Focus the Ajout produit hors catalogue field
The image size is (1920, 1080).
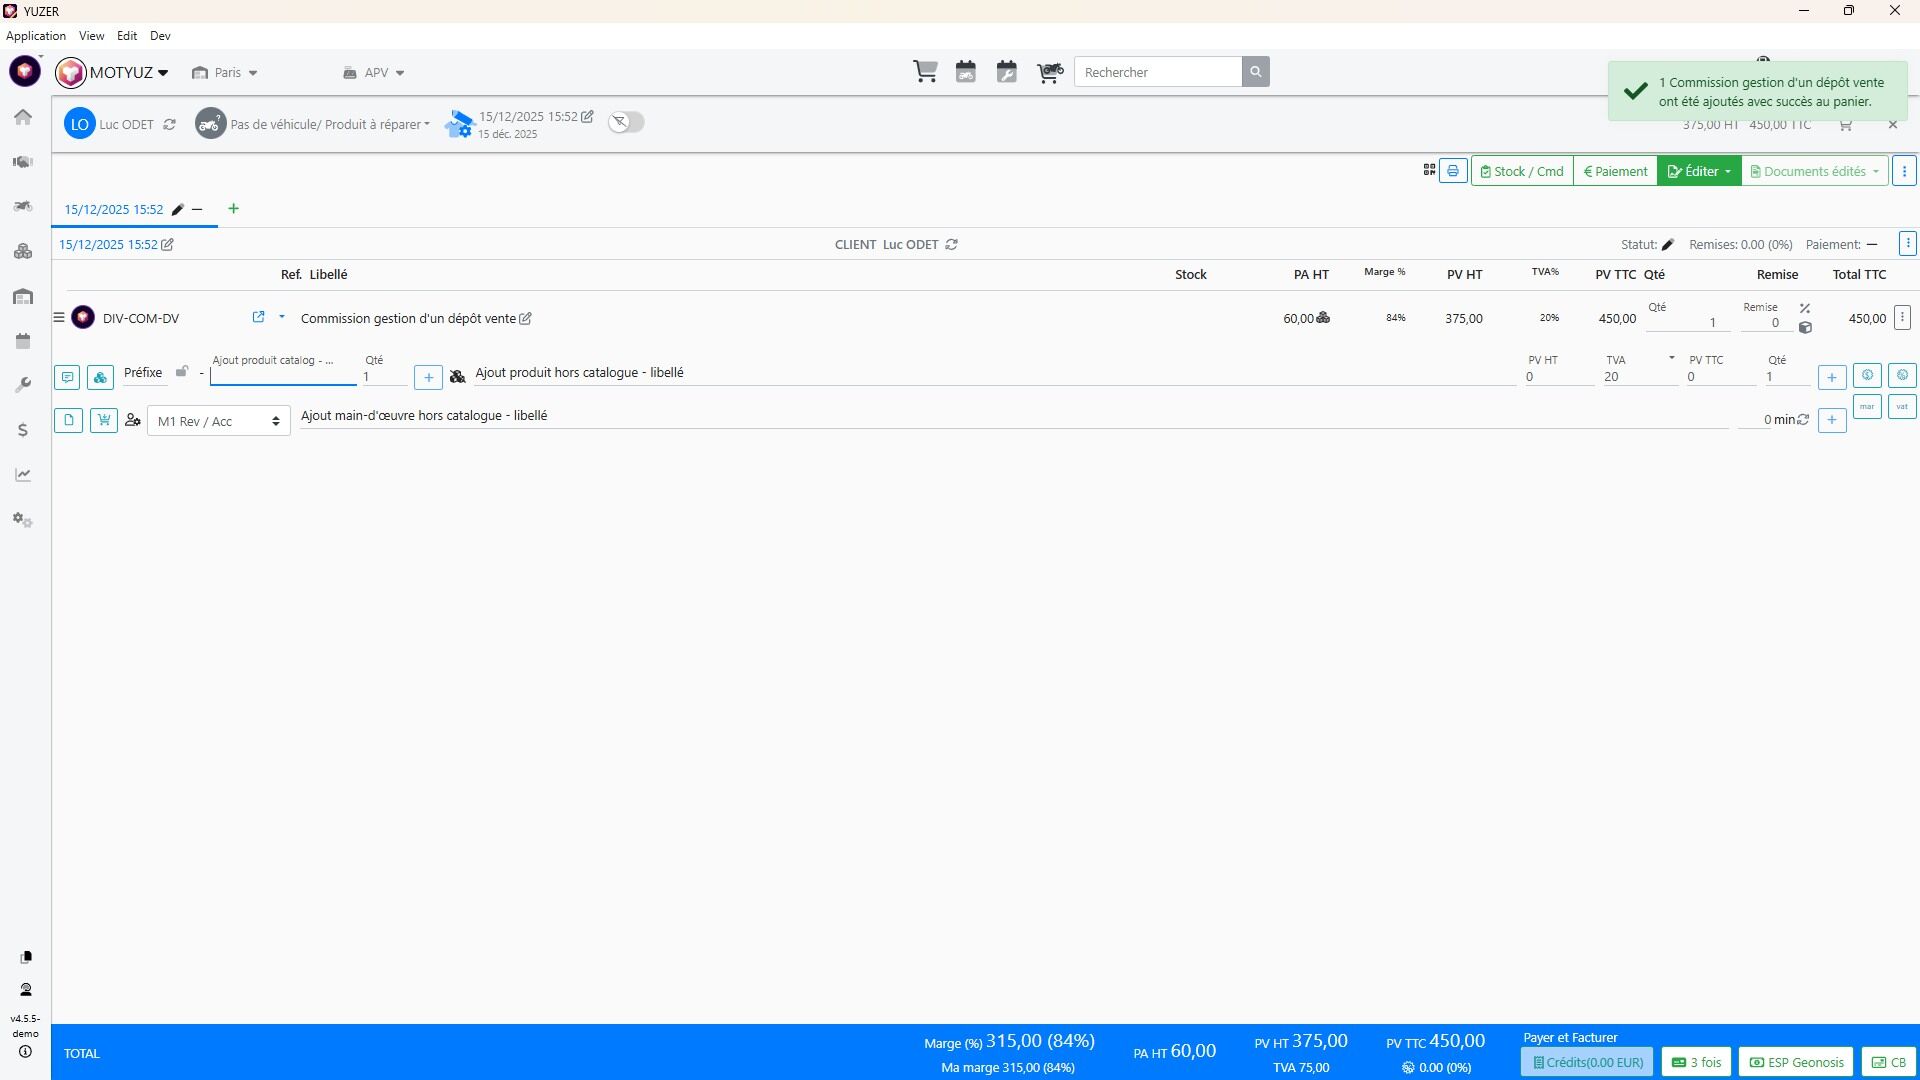(x=994, y=373)
